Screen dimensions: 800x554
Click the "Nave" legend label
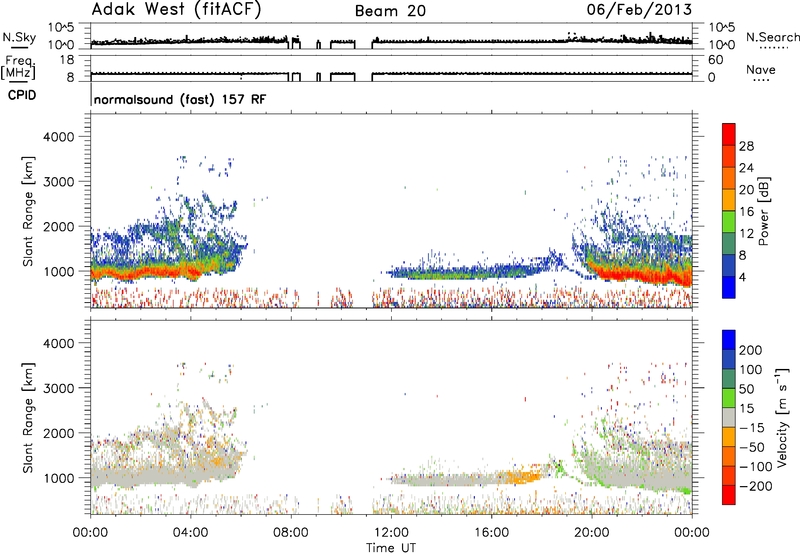click(761, 70)
